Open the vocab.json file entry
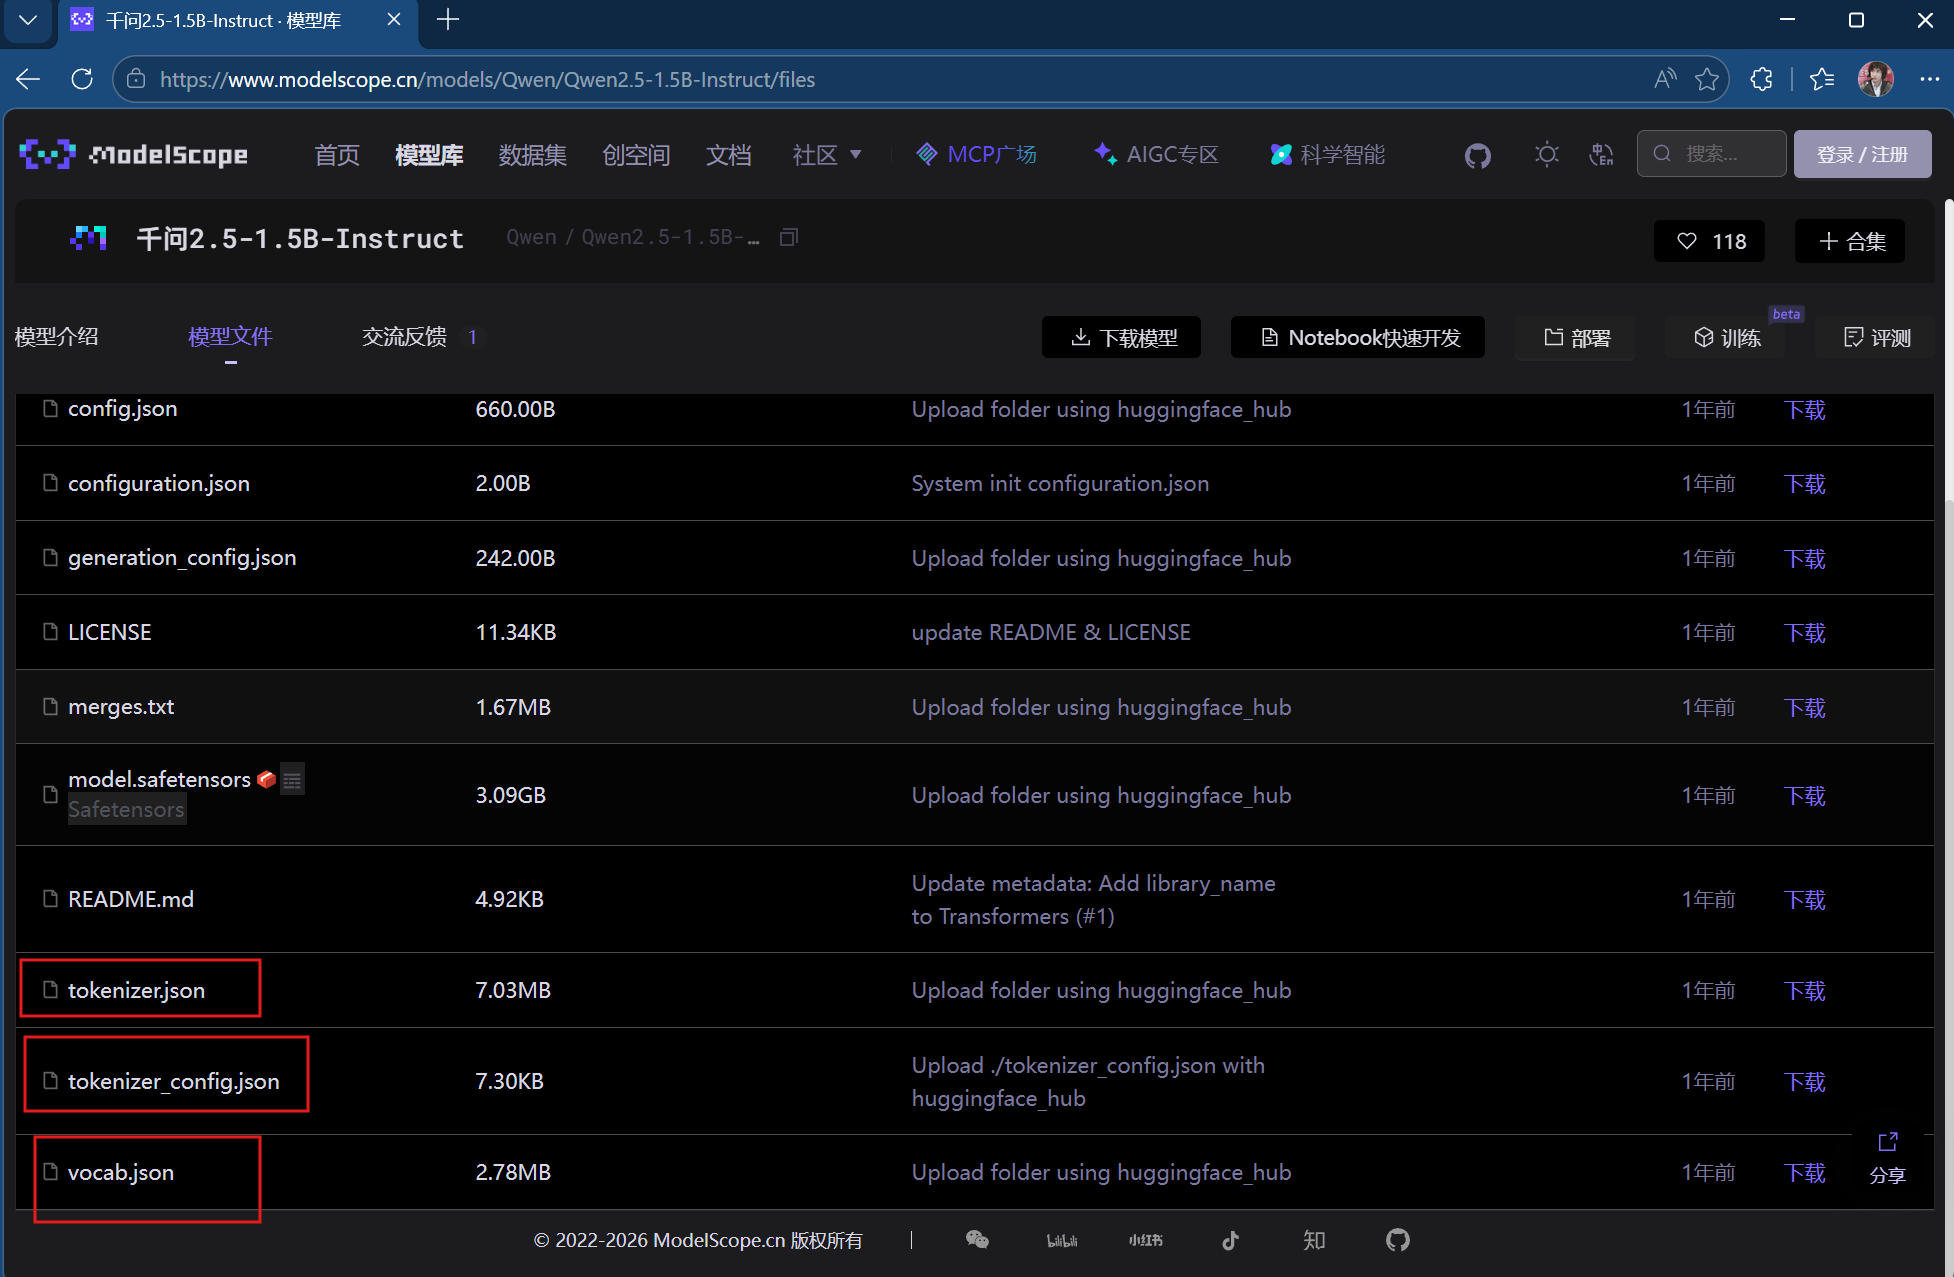The image size is (1954, 1277). point(121,1172)
